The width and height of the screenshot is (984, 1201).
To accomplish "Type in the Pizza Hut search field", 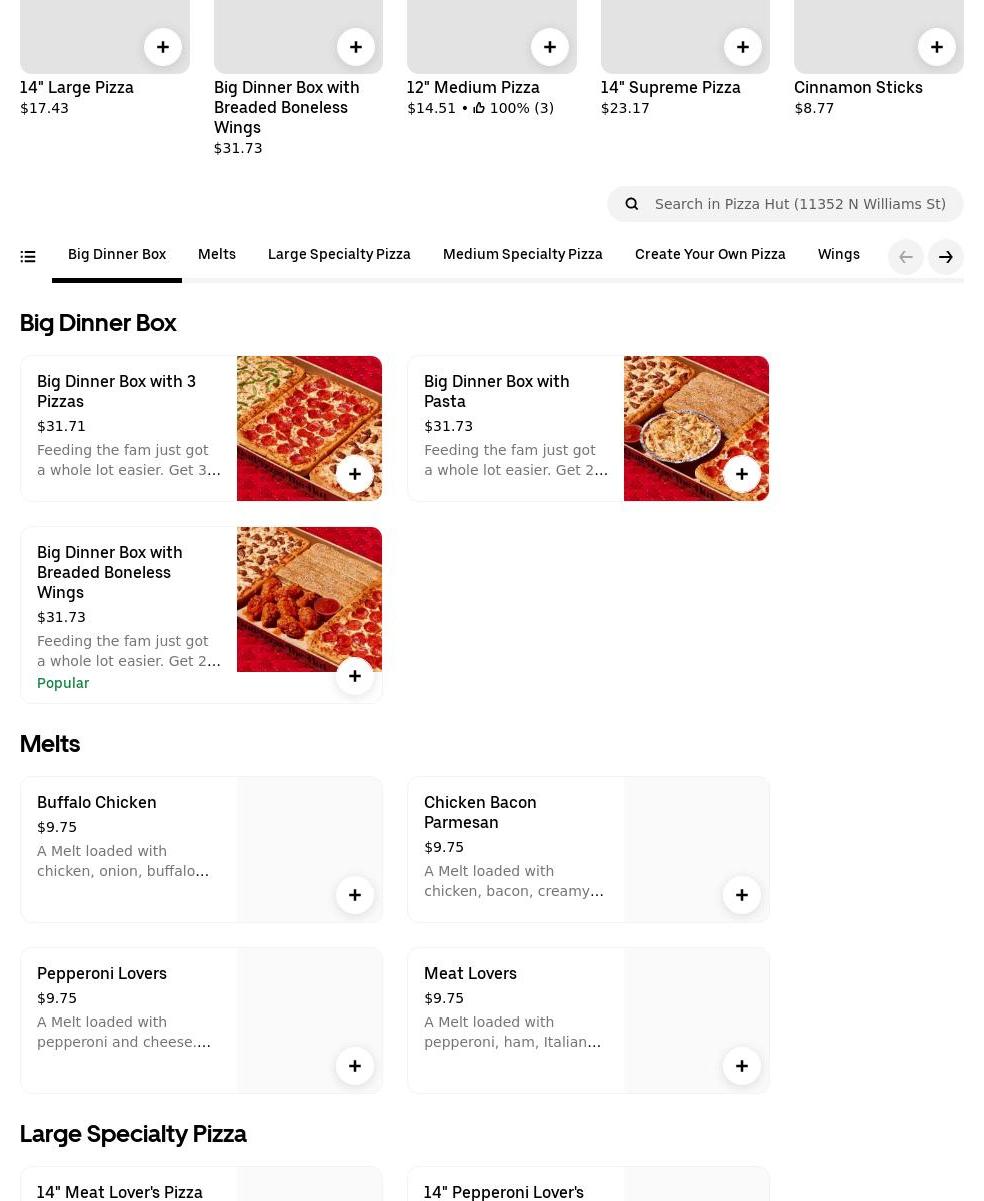I will pos(800,204).
